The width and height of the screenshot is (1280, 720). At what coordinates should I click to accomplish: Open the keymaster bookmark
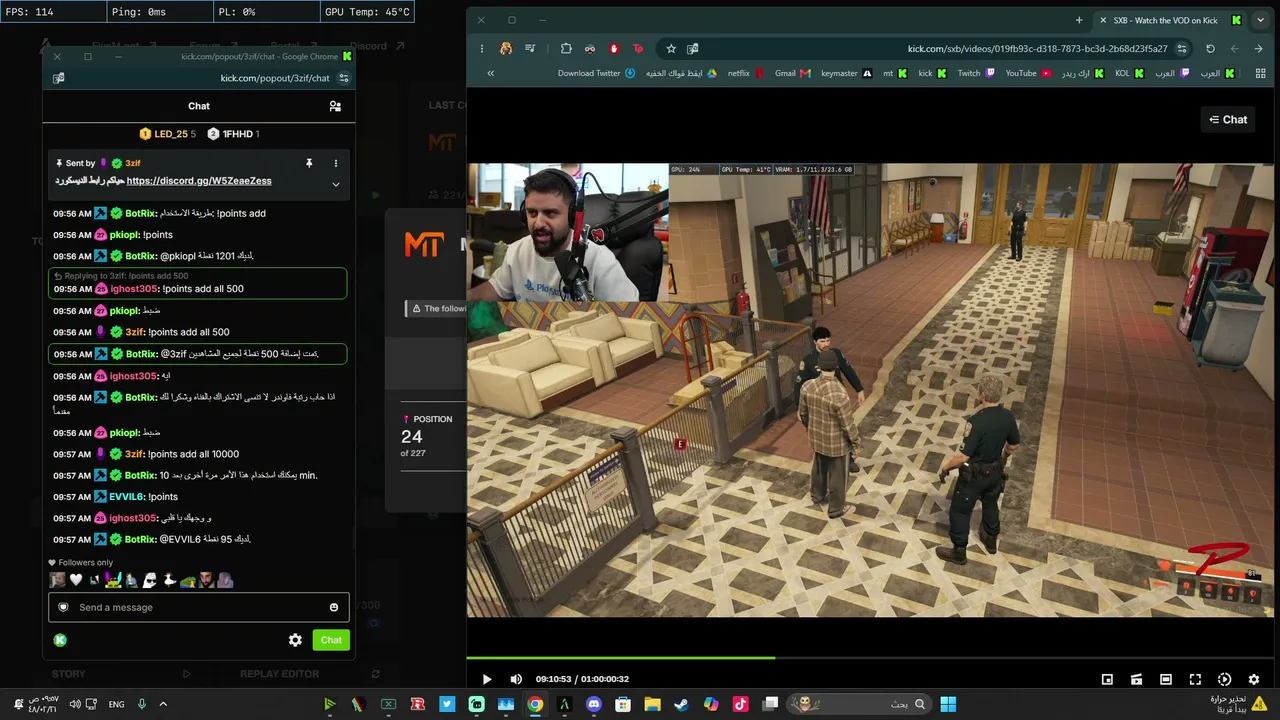pos(846,73)
